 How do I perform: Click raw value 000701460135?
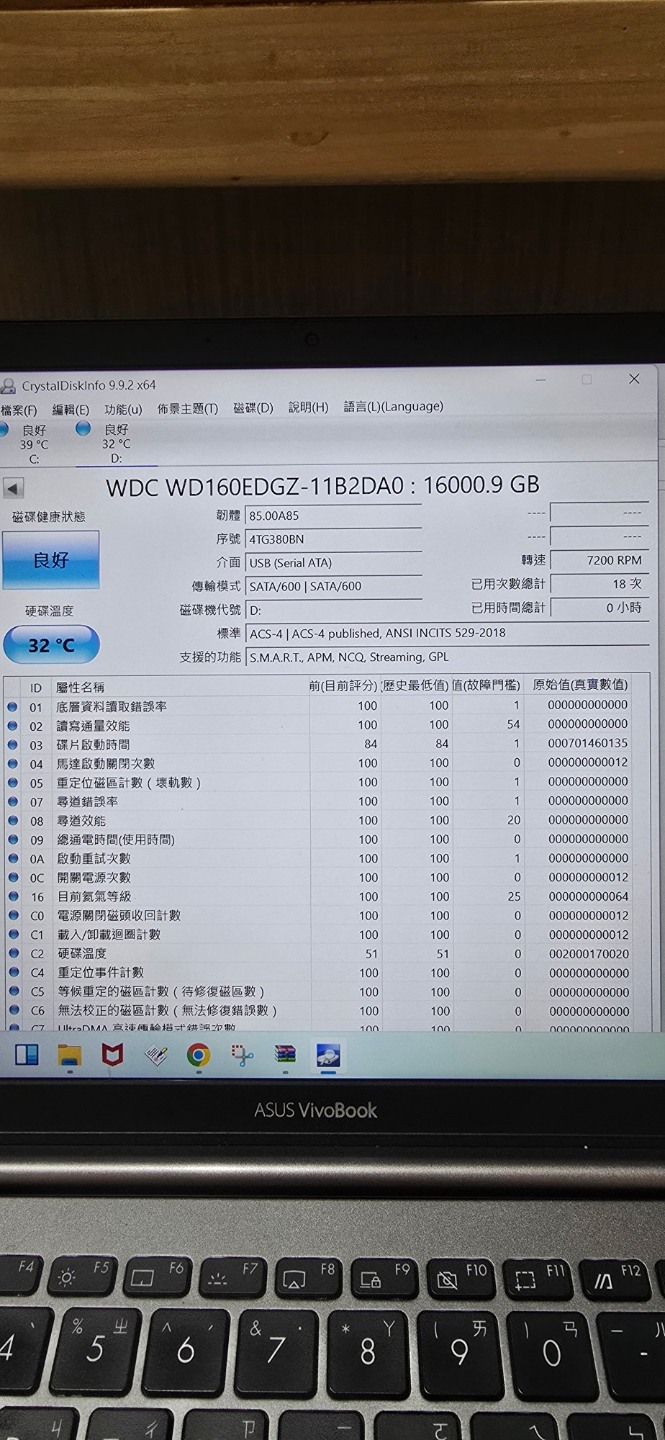(x=588, y=743)
